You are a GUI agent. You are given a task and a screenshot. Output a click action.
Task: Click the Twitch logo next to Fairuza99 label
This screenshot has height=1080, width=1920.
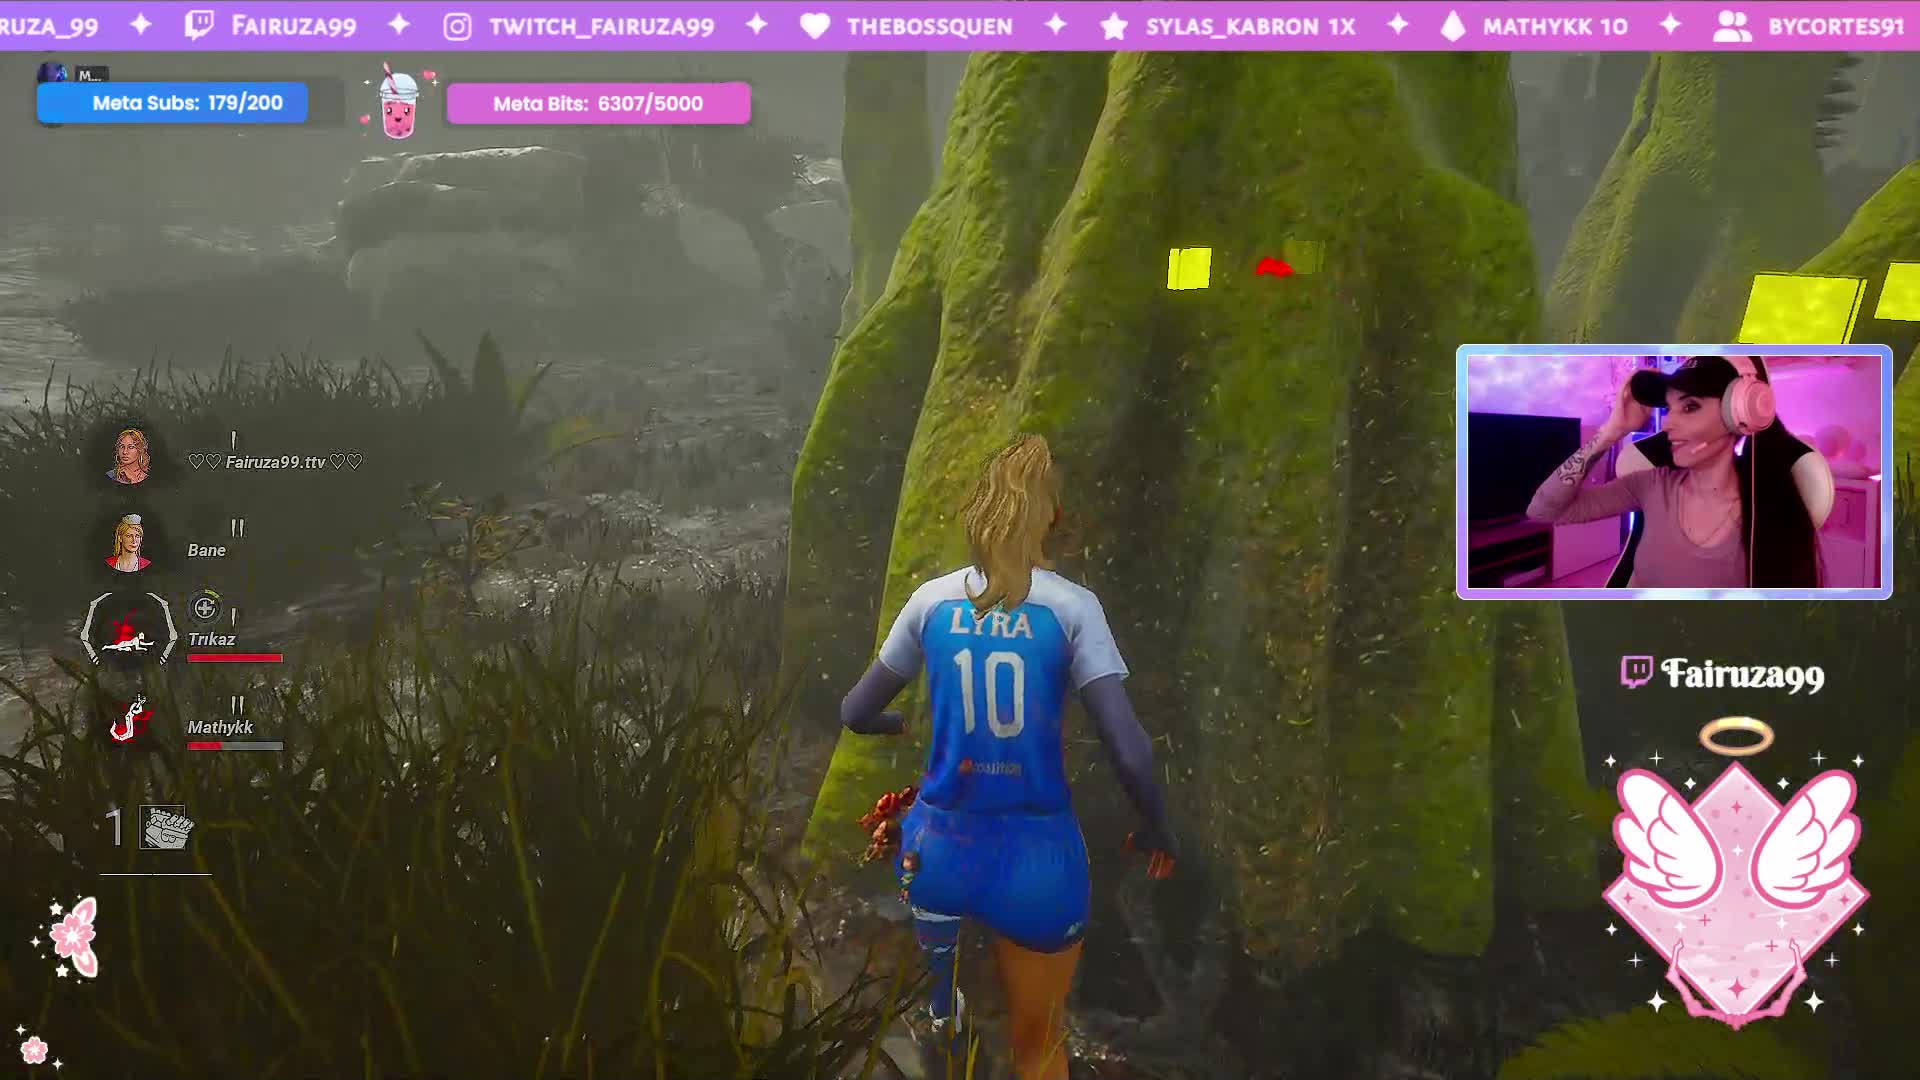point(1636,672)
